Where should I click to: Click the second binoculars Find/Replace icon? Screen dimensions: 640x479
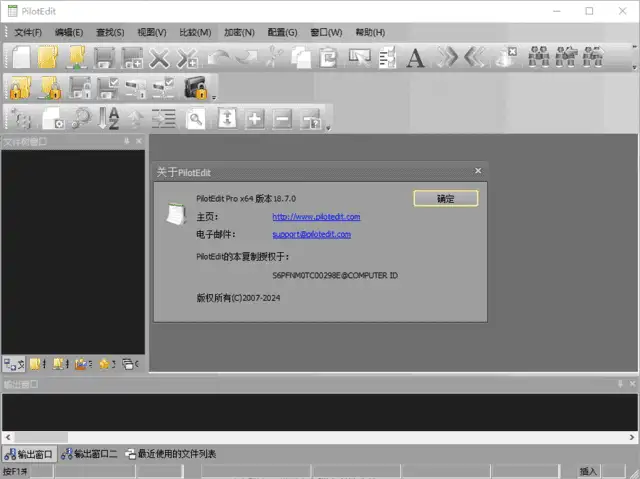(x=567, y=56)
